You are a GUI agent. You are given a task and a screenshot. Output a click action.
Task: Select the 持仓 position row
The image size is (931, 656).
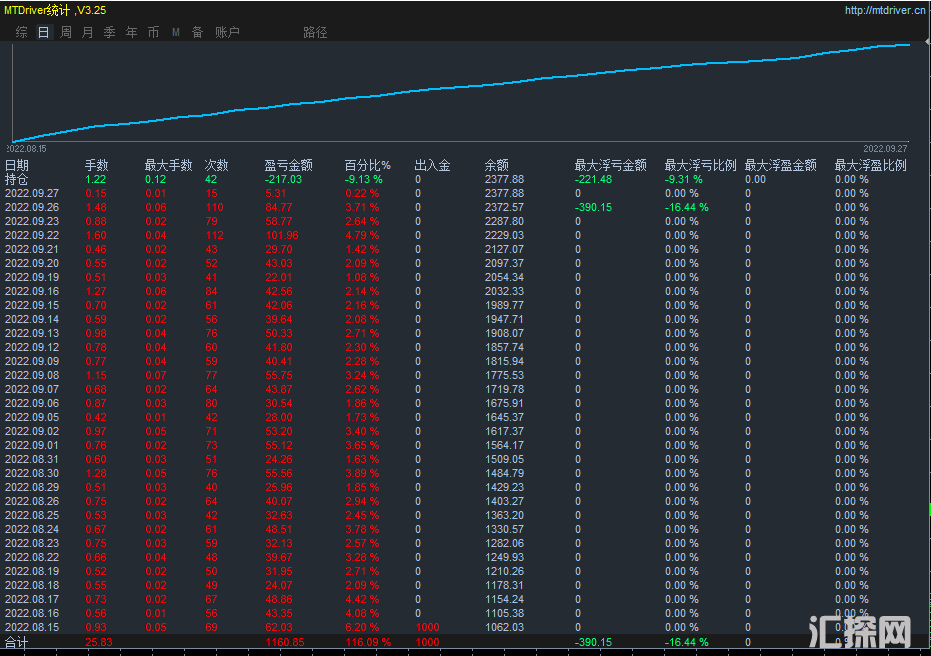(17, 179)
